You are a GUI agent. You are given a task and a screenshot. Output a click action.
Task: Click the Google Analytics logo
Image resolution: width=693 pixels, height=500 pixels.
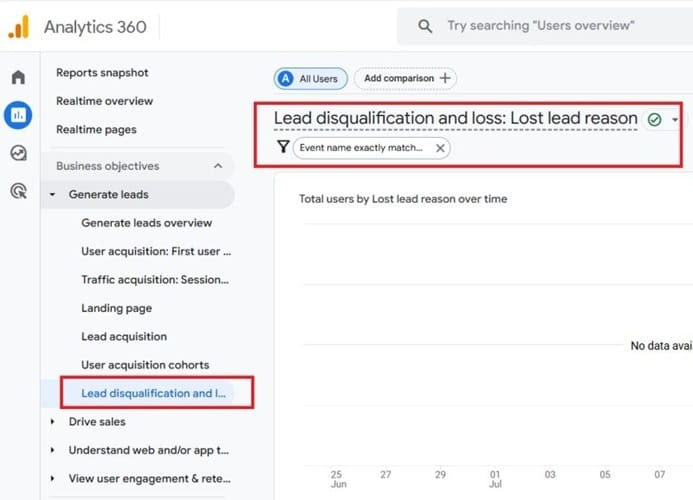tap(19, 27)
